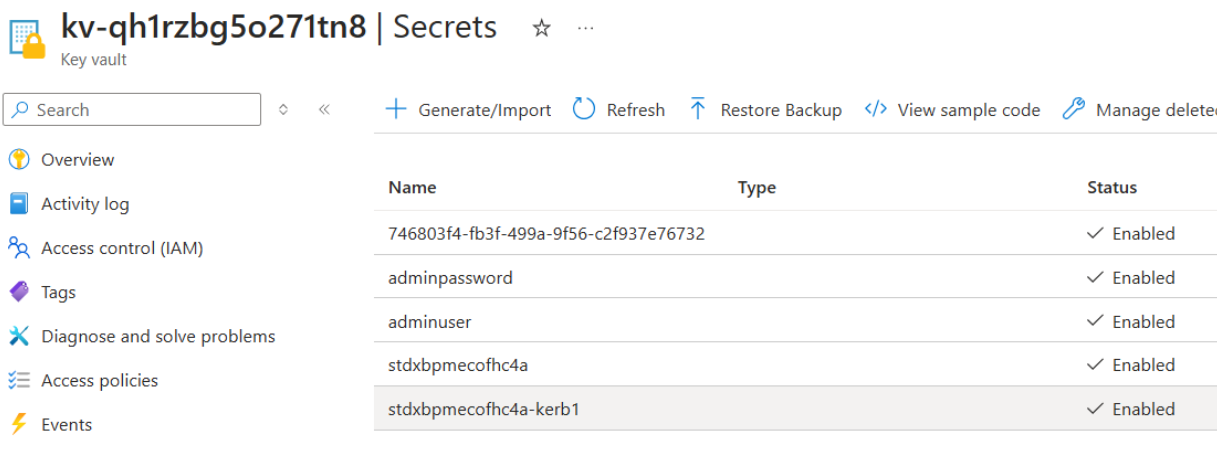Refresh the secrets list
Viewport: 1217px width, 461px height.
click(x=619, y=110)
